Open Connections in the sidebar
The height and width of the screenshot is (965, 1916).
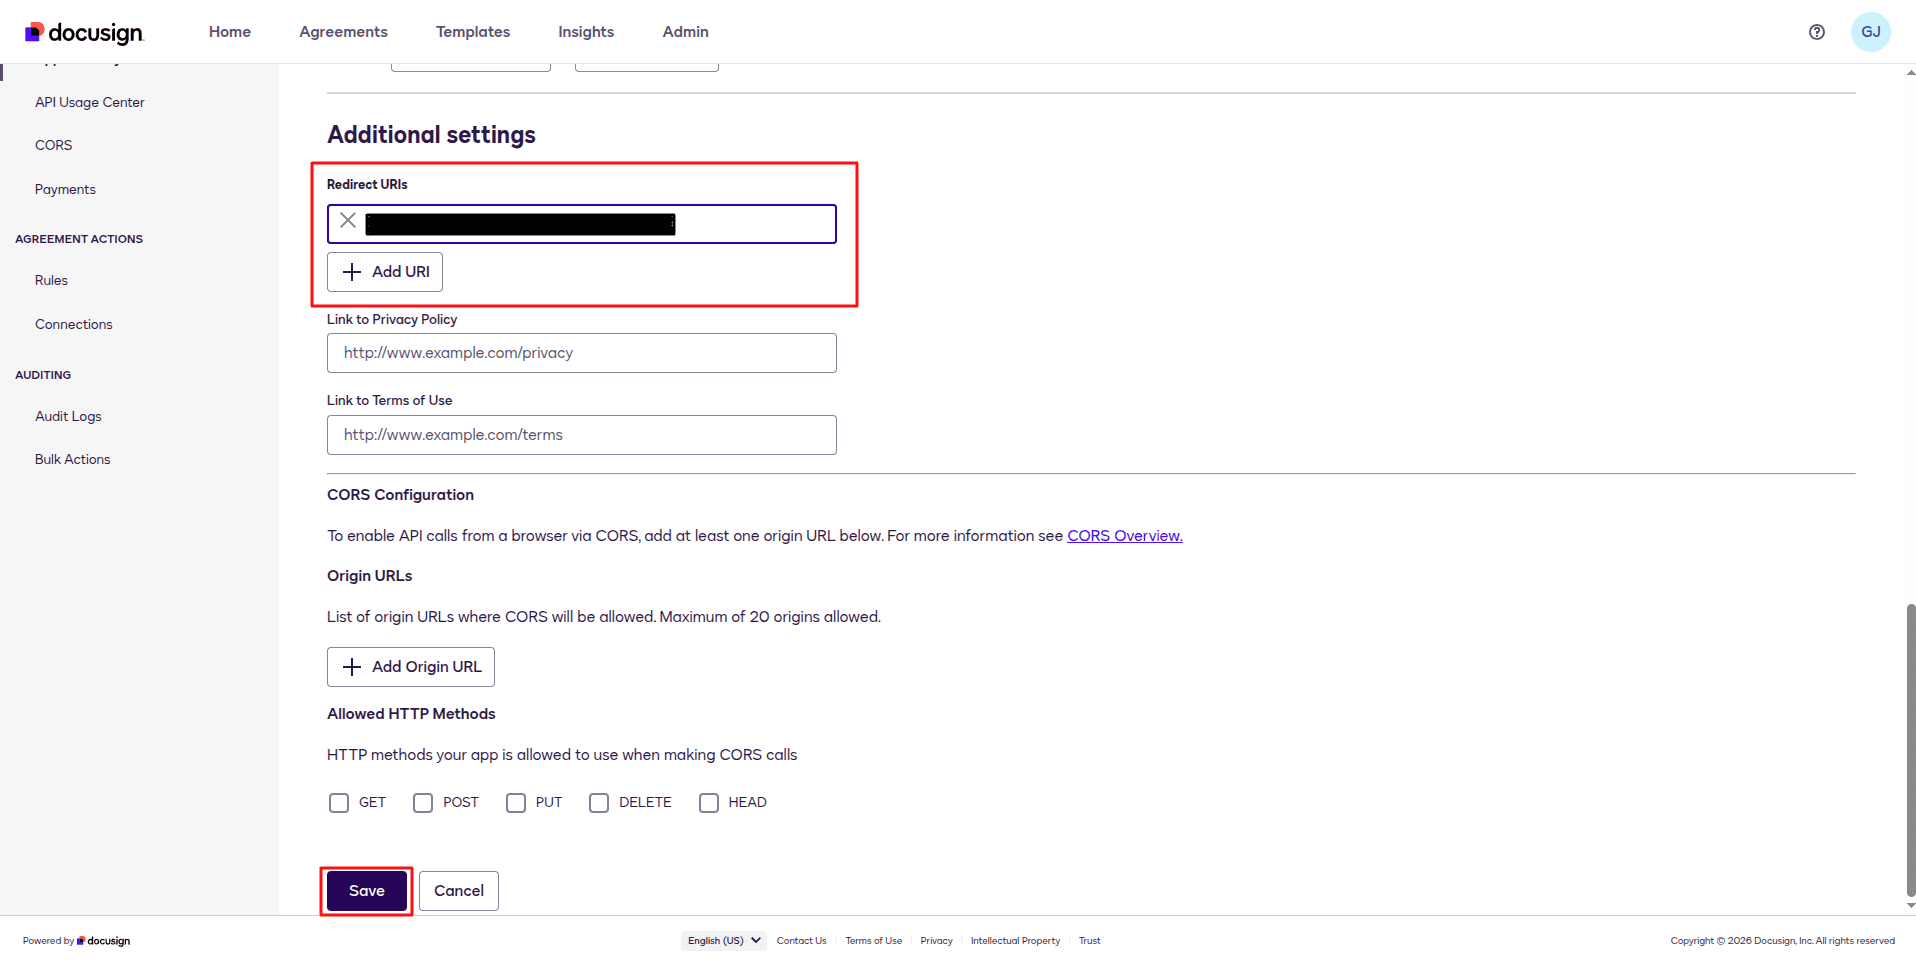pos(74,324)
